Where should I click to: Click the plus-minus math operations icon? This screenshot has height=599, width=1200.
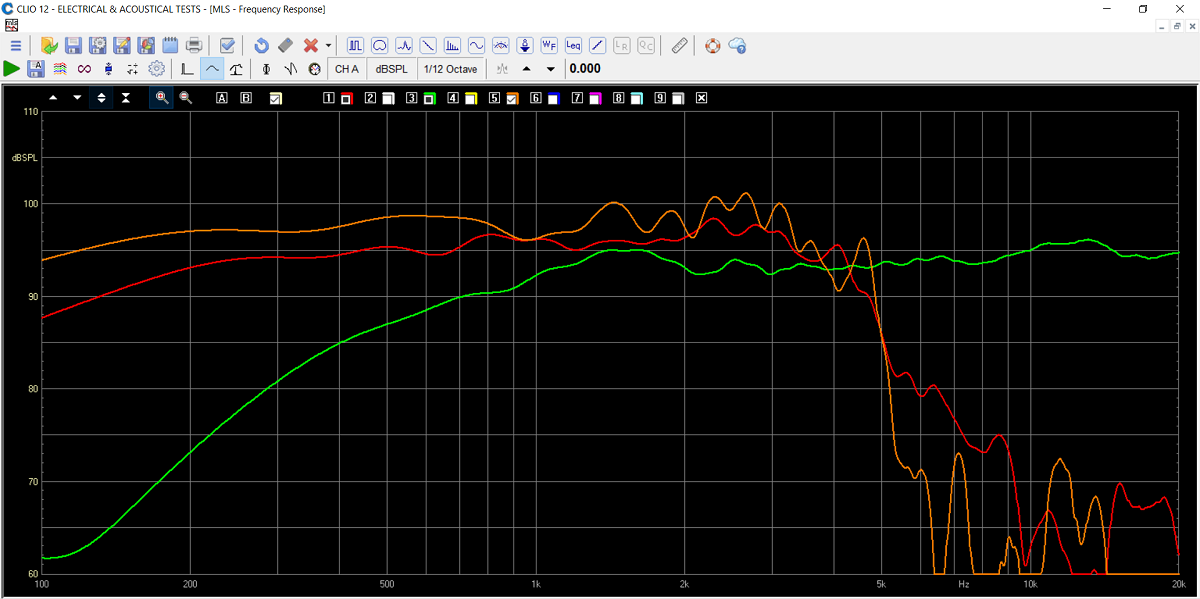pyautogui.click(x=132, y=69)
